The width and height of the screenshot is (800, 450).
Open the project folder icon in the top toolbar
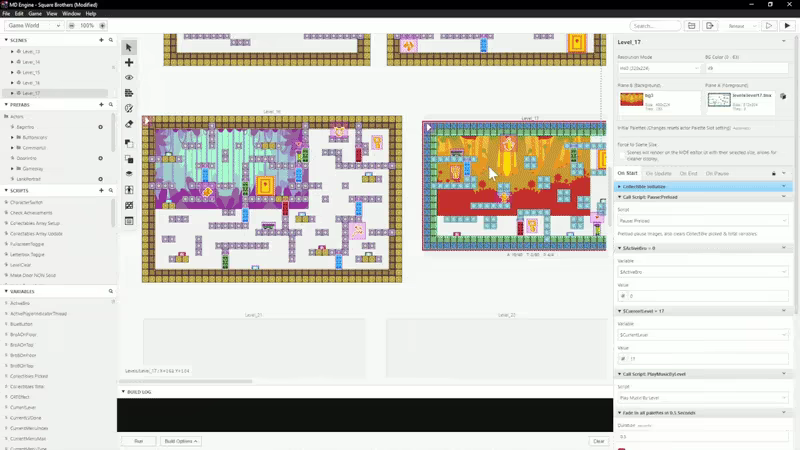click(691, 26)
